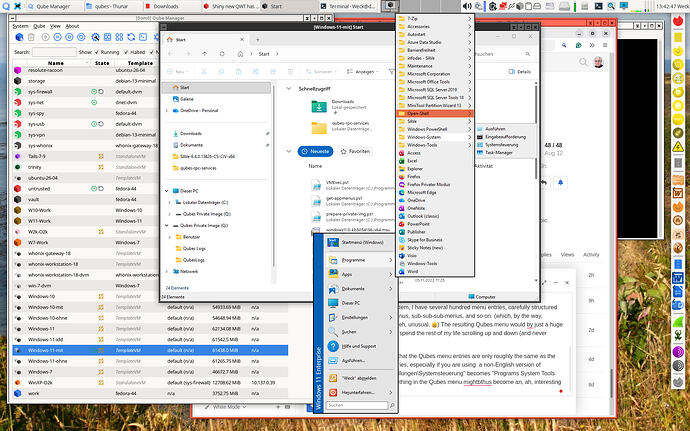Screen dimensions: 690x431
Task: Expand Einstellungen submenu in start menu
Action: tap(390, 317)
